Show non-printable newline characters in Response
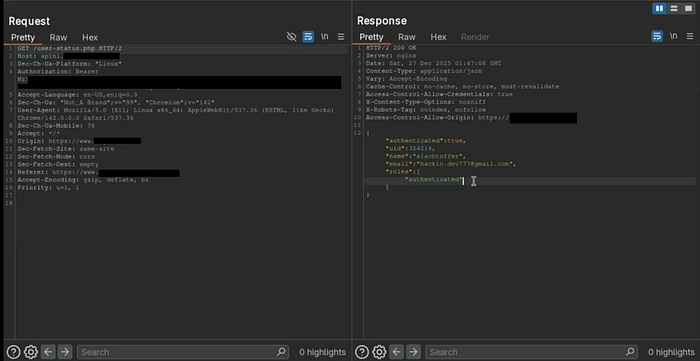Screen dimensions: 700x361 (673, 36)
